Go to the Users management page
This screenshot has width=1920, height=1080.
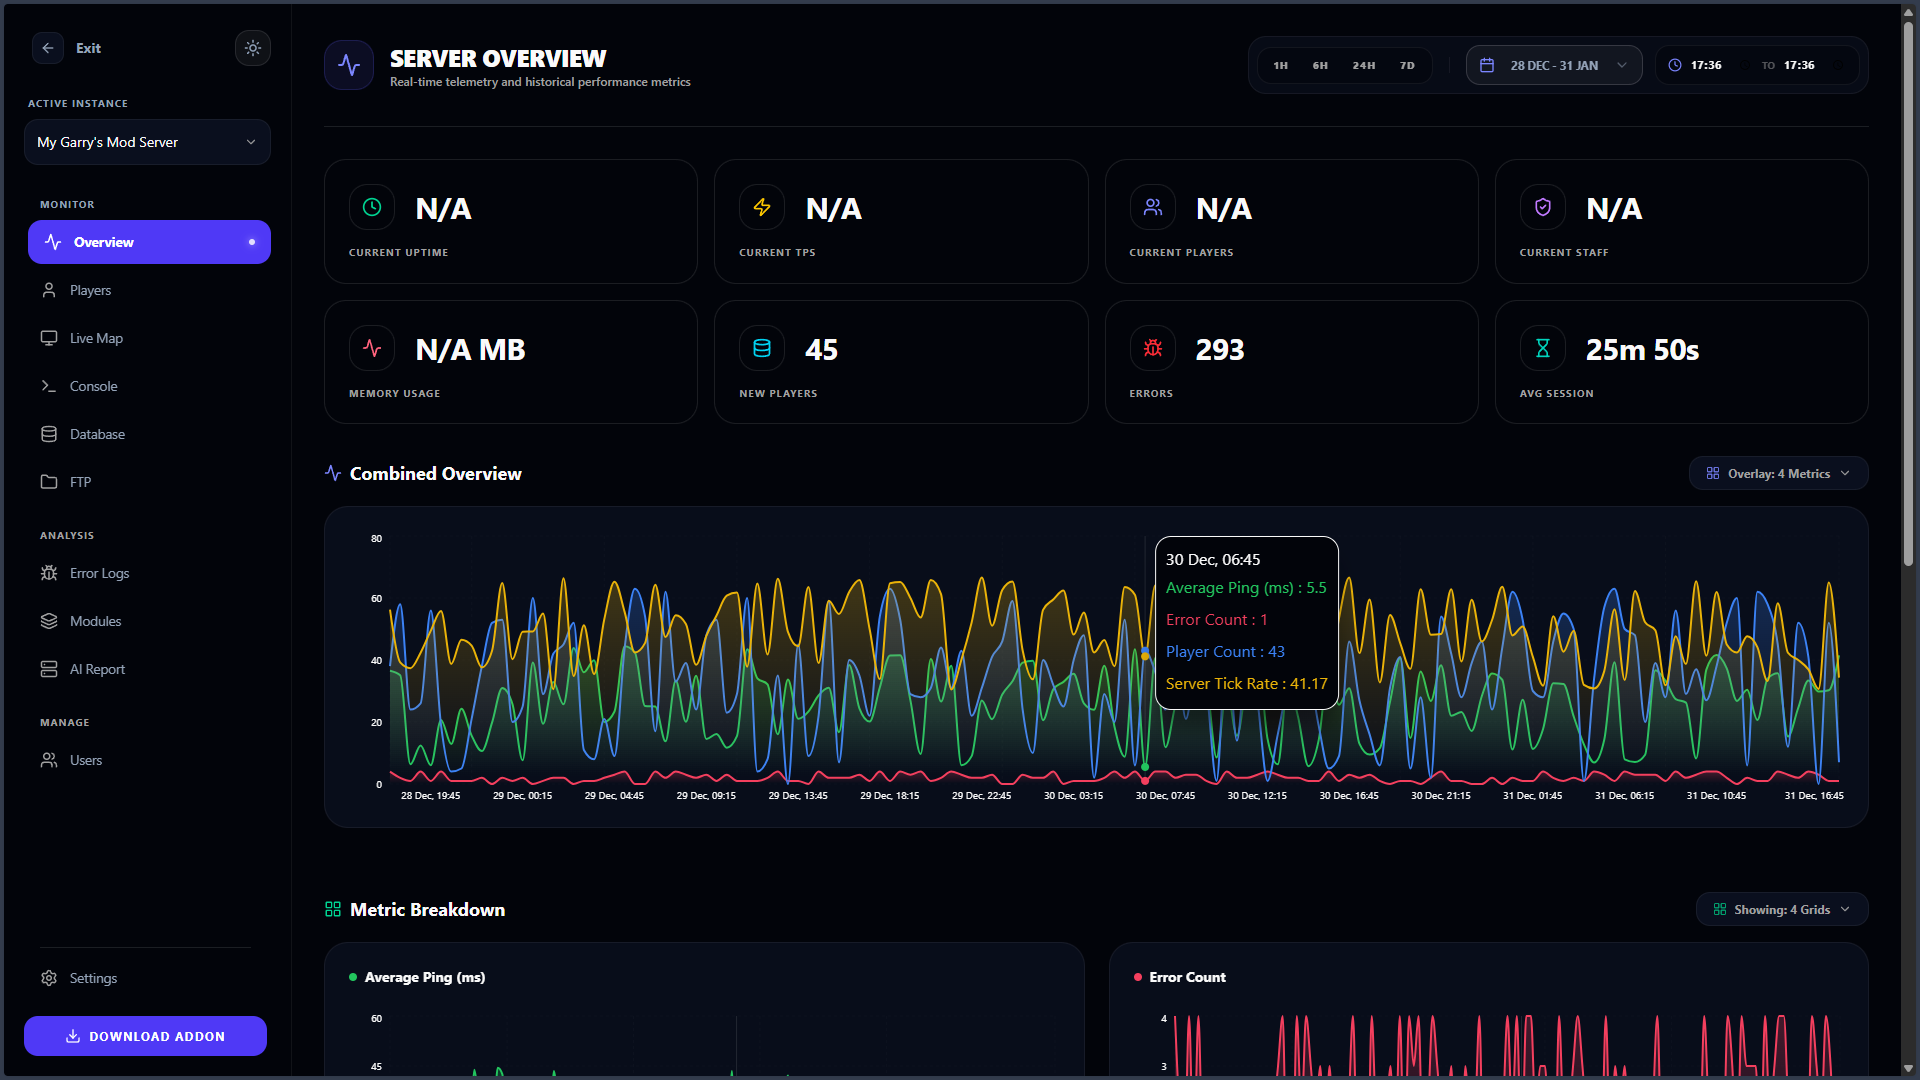point(86,760)
